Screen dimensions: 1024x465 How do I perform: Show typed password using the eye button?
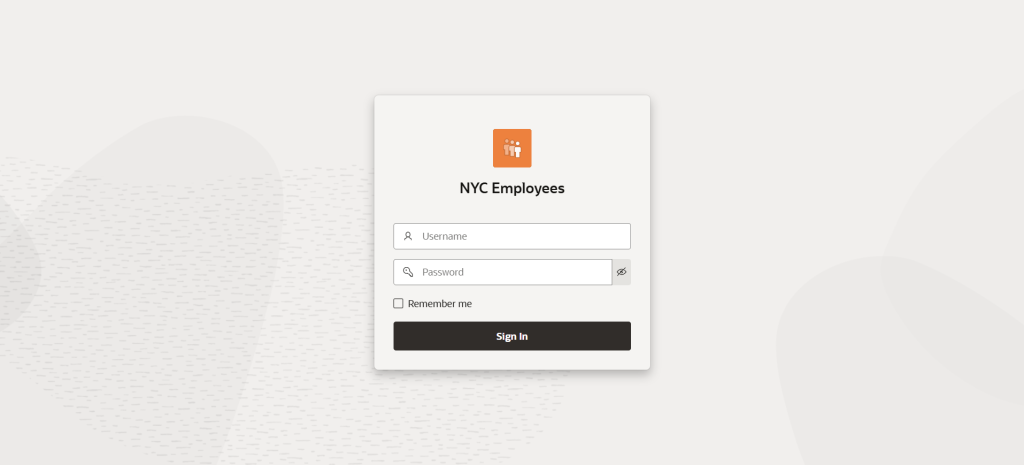tap(622, 272)
